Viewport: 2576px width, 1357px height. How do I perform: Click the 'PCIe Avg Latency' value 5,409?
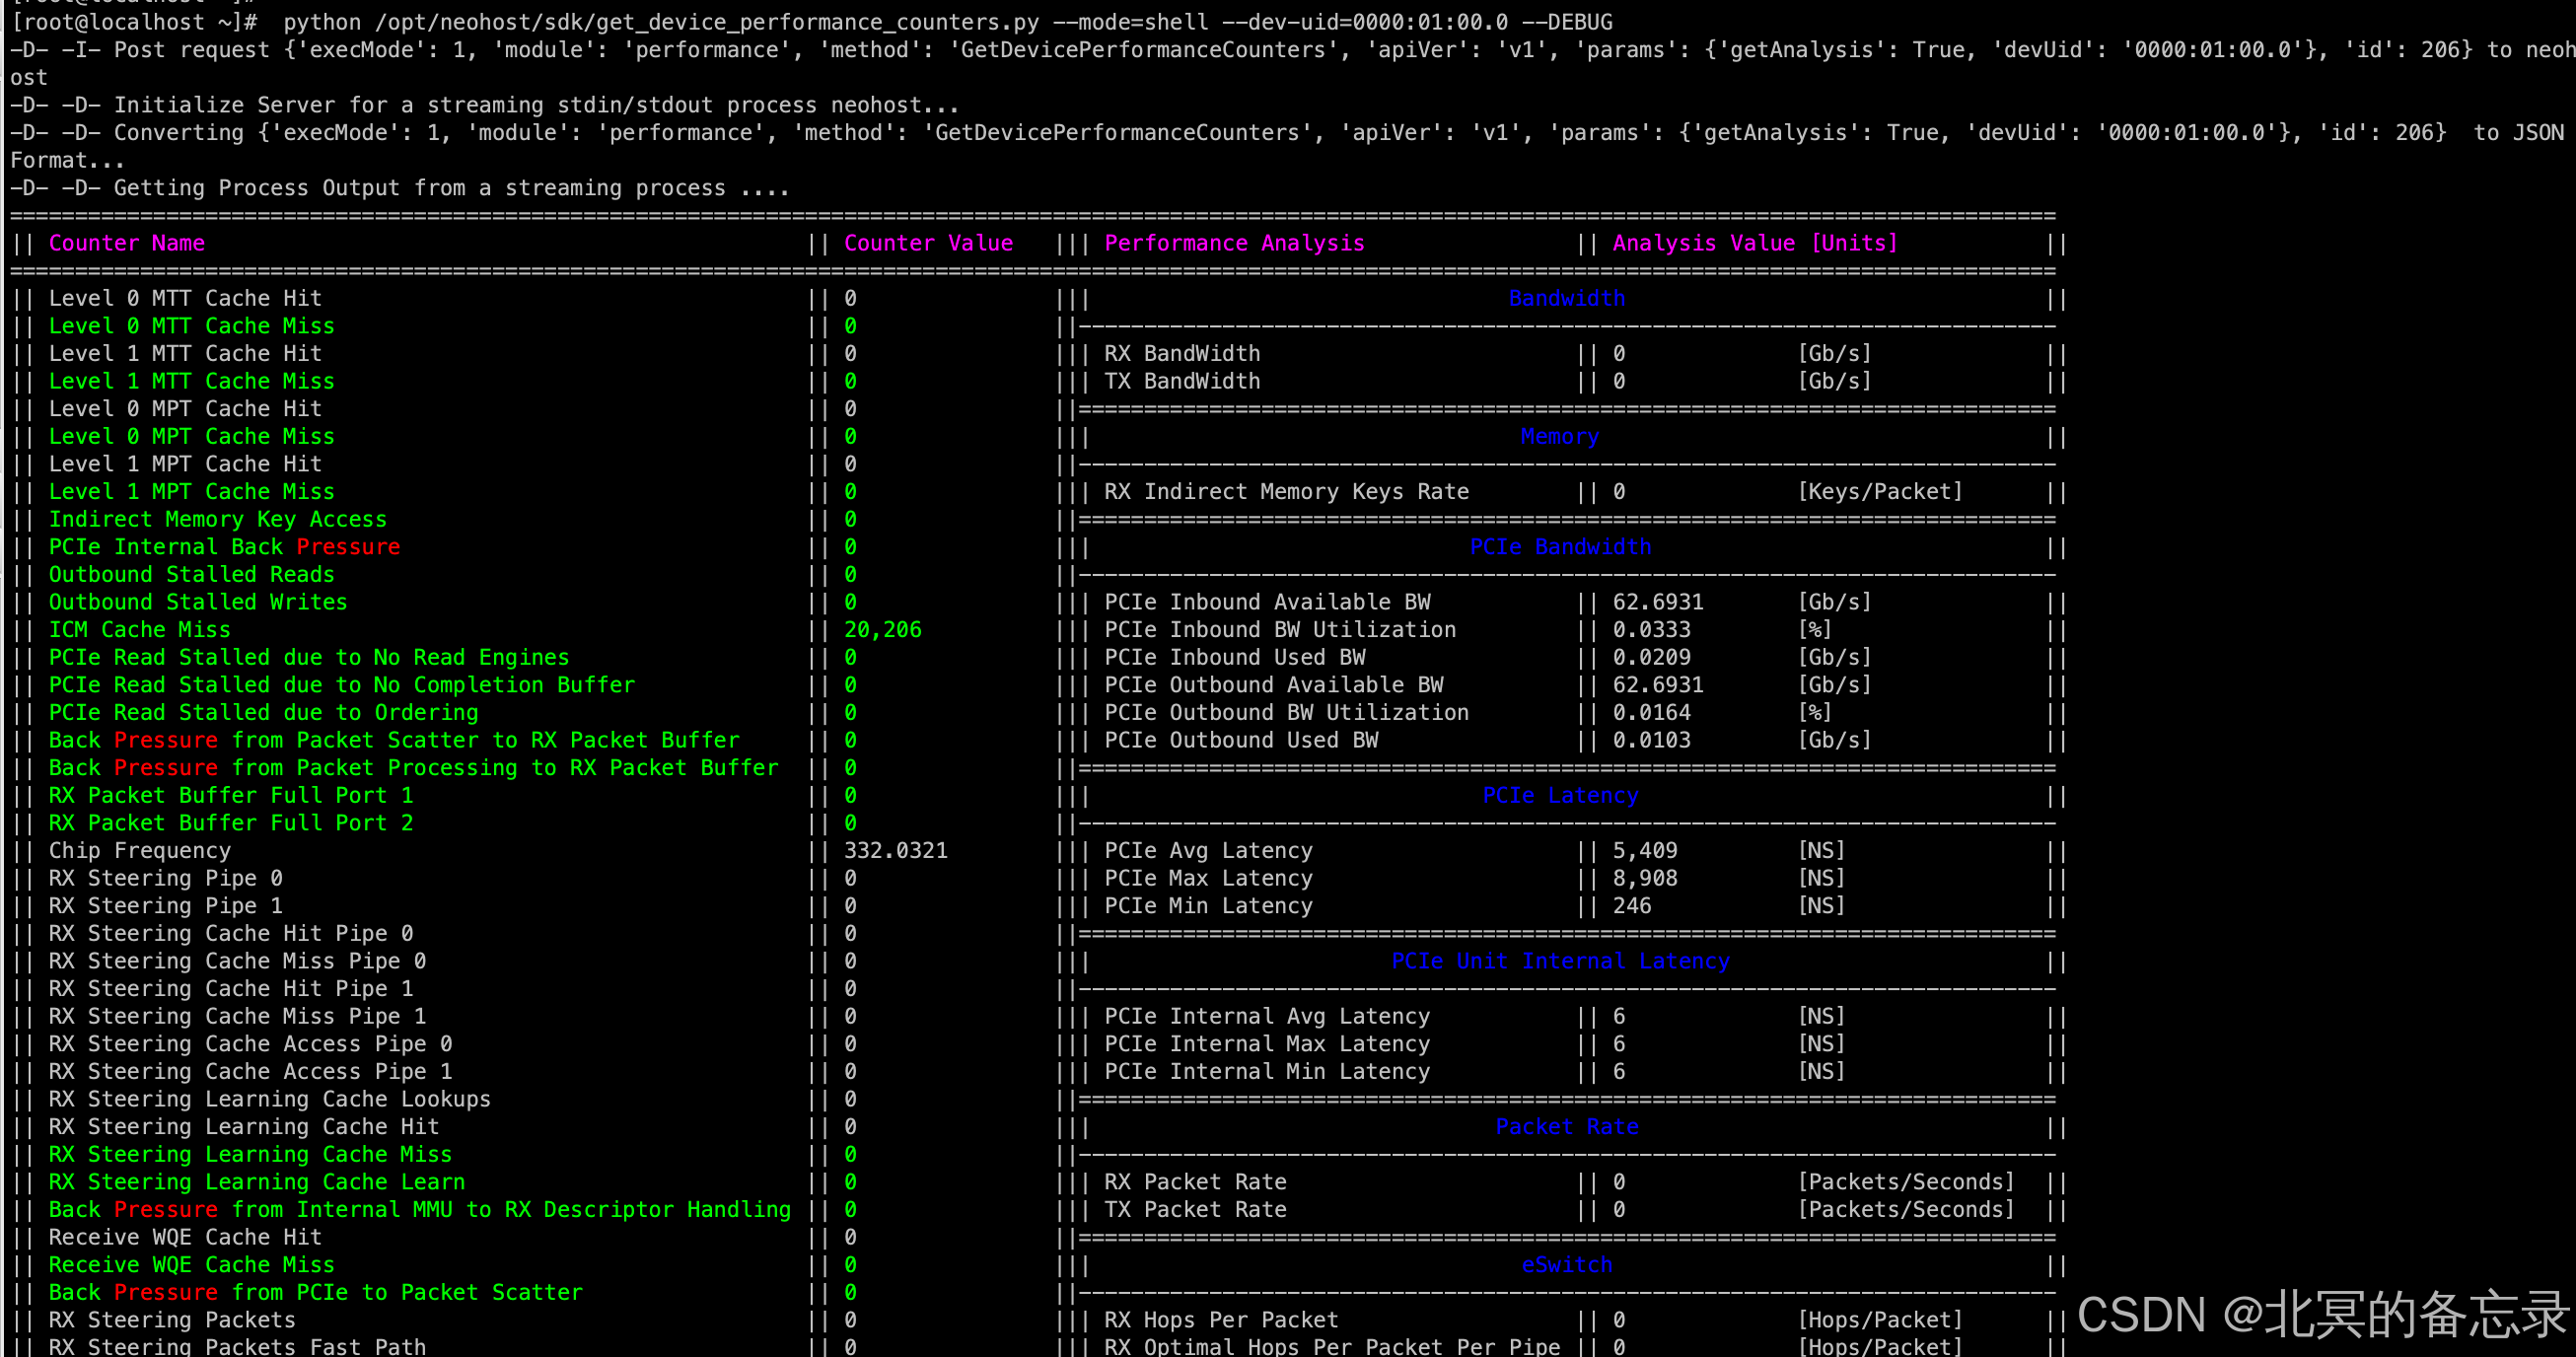click(x=1644, y=850)
